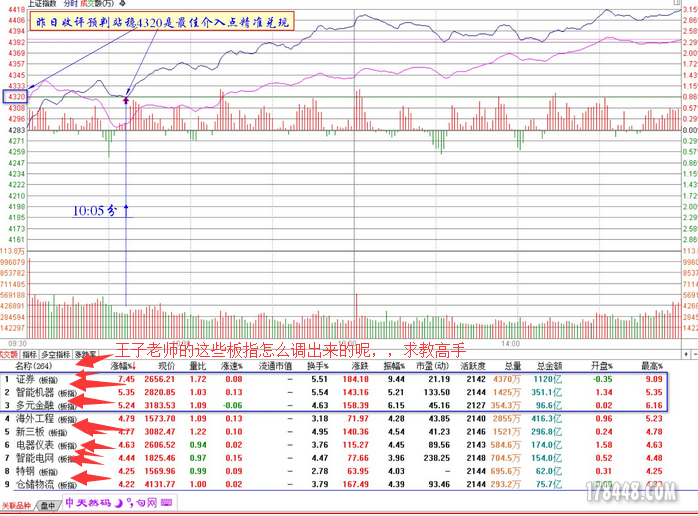
Task: Select the 电器仪表 (板指) row
Action: pos(334,445)
